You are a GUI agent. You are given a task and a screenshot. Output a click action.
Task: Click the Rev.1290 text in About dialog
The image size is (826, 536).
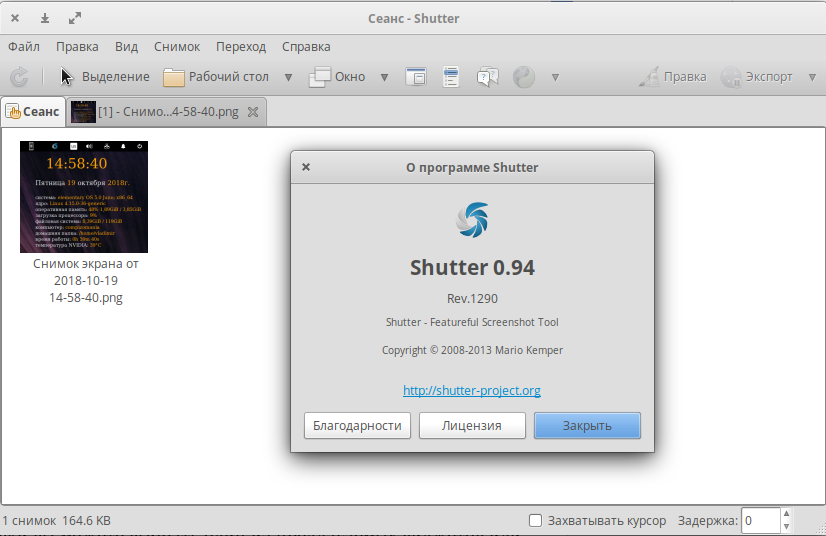coord(472,298)
